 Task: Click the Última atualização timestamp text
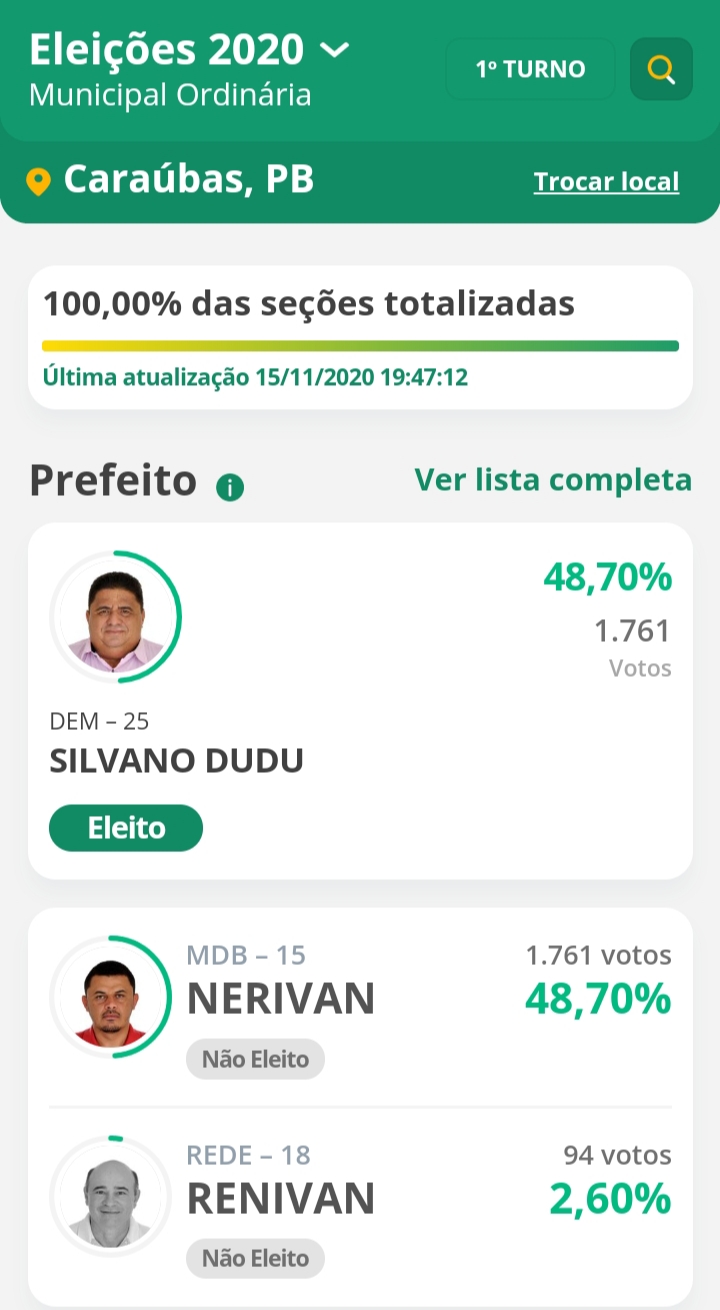coord(255,378)
